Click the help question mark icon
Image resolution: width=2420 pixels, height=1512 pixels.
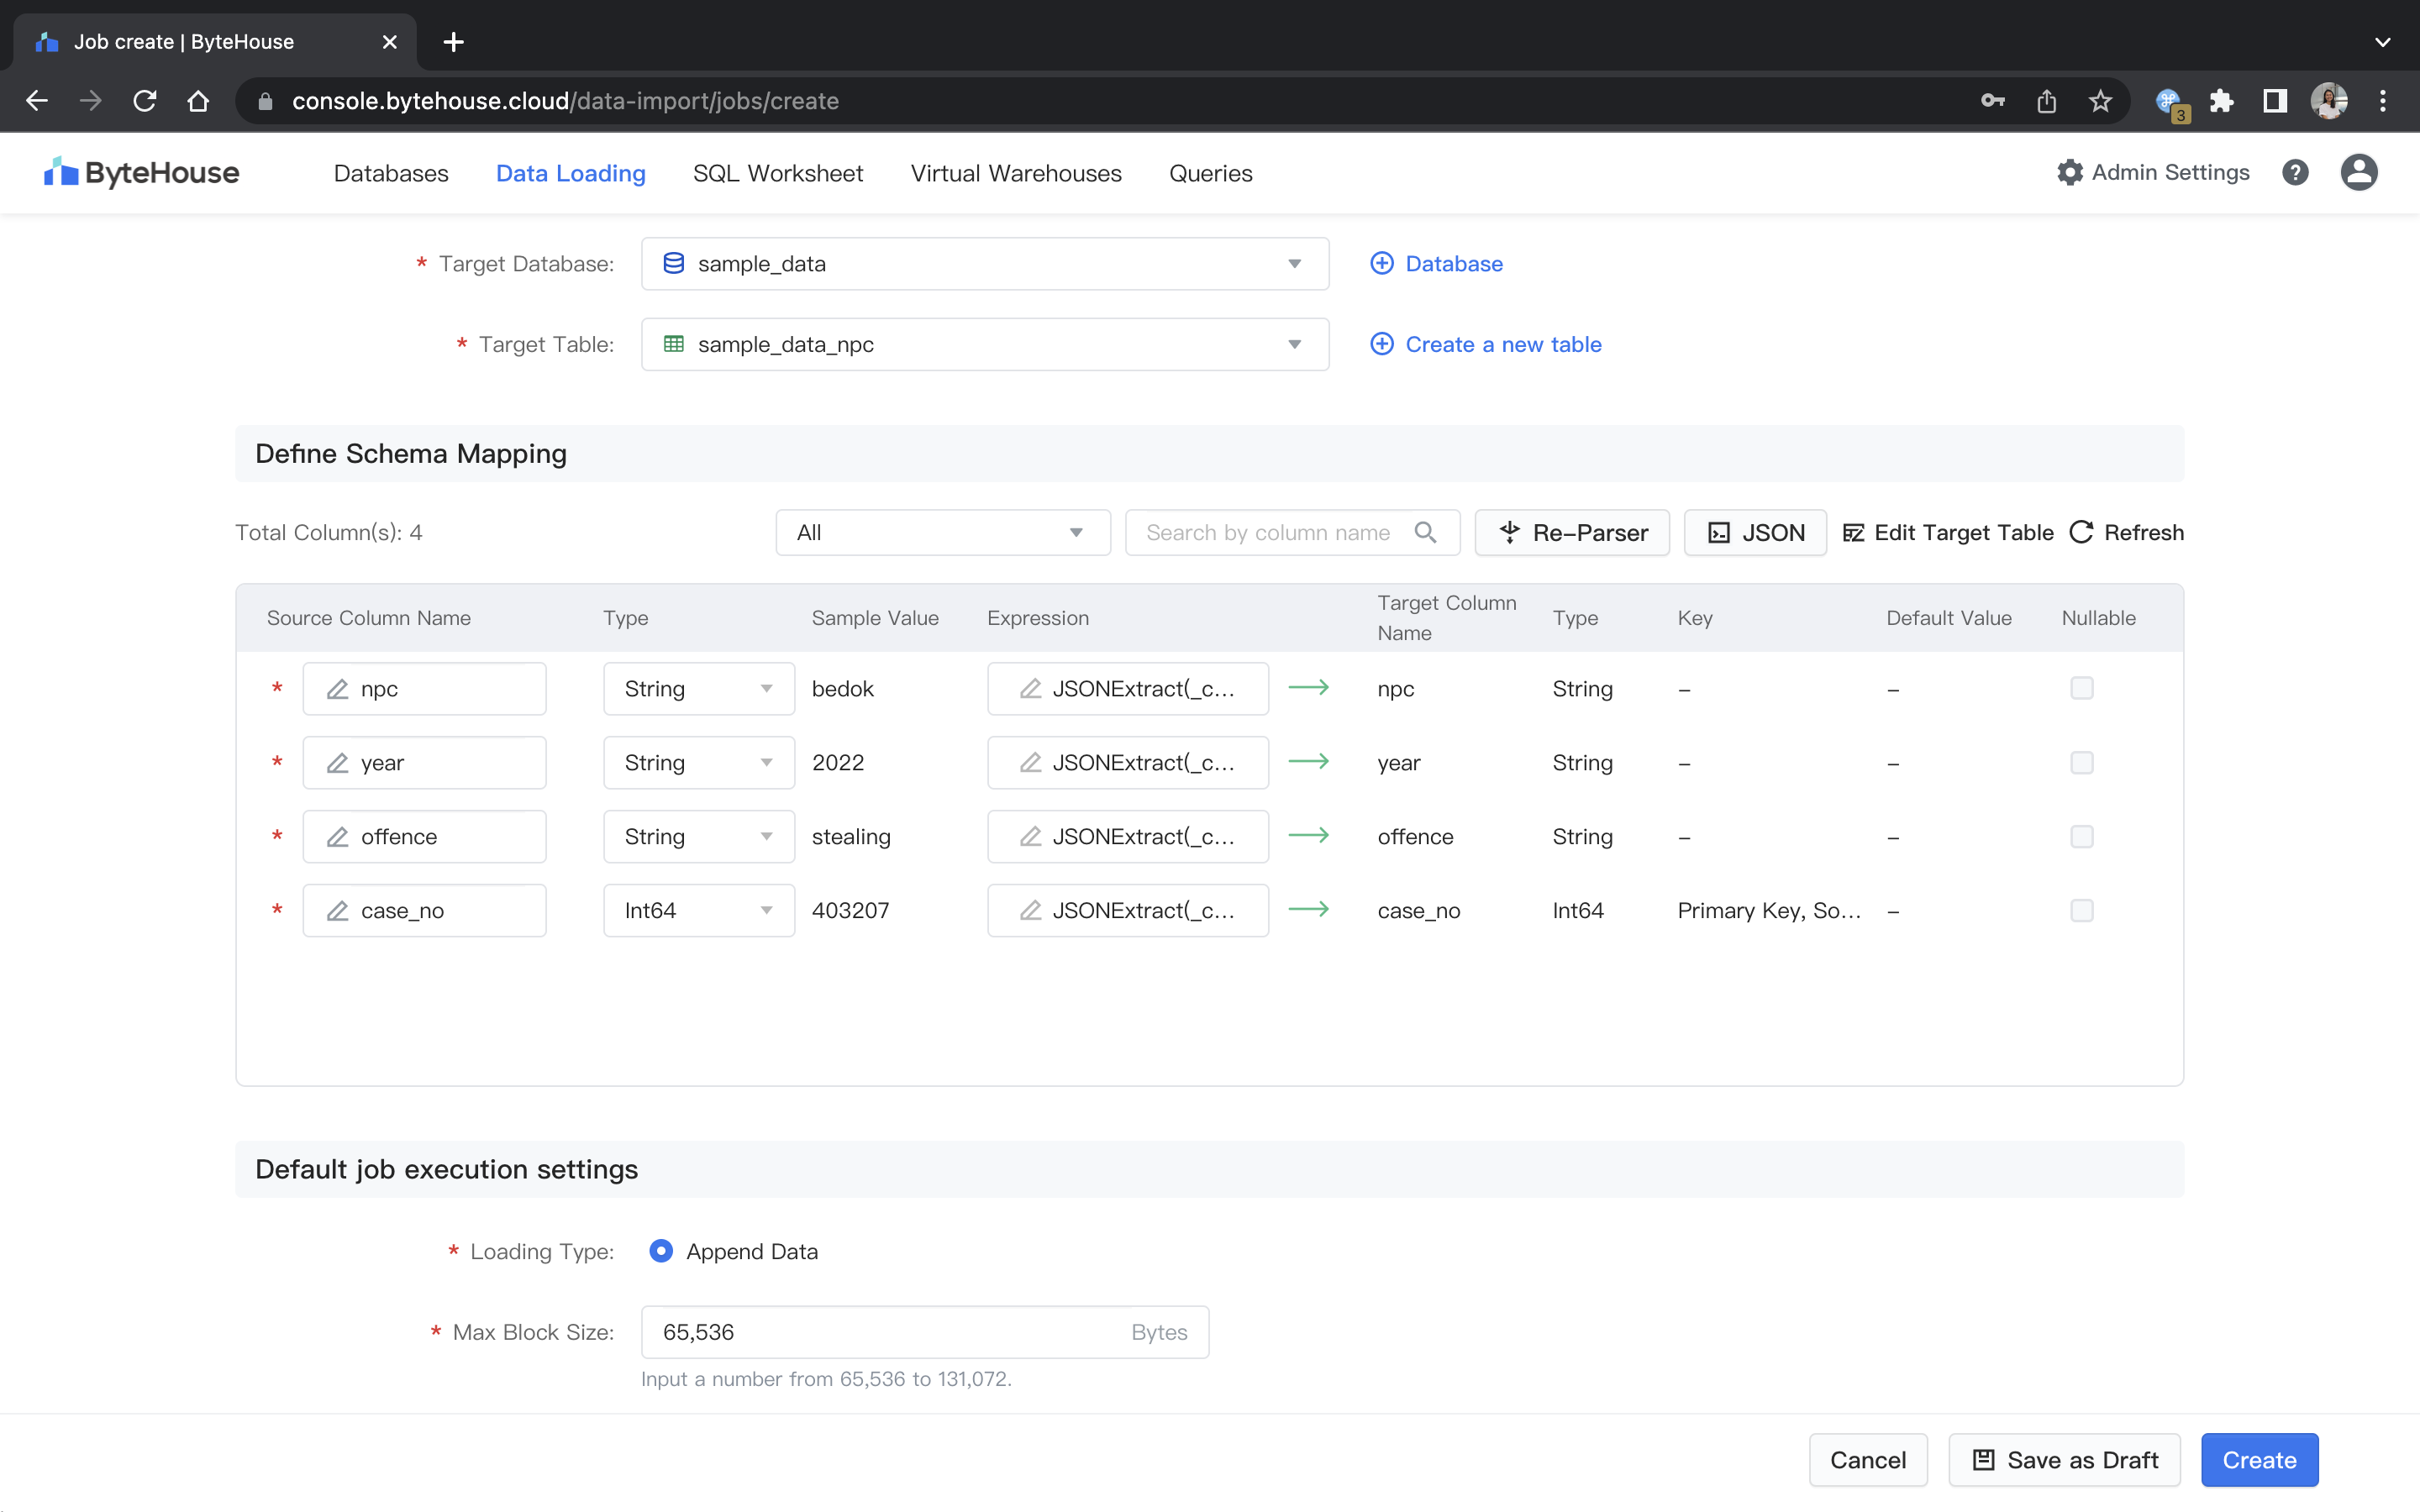pos(2295,173)
